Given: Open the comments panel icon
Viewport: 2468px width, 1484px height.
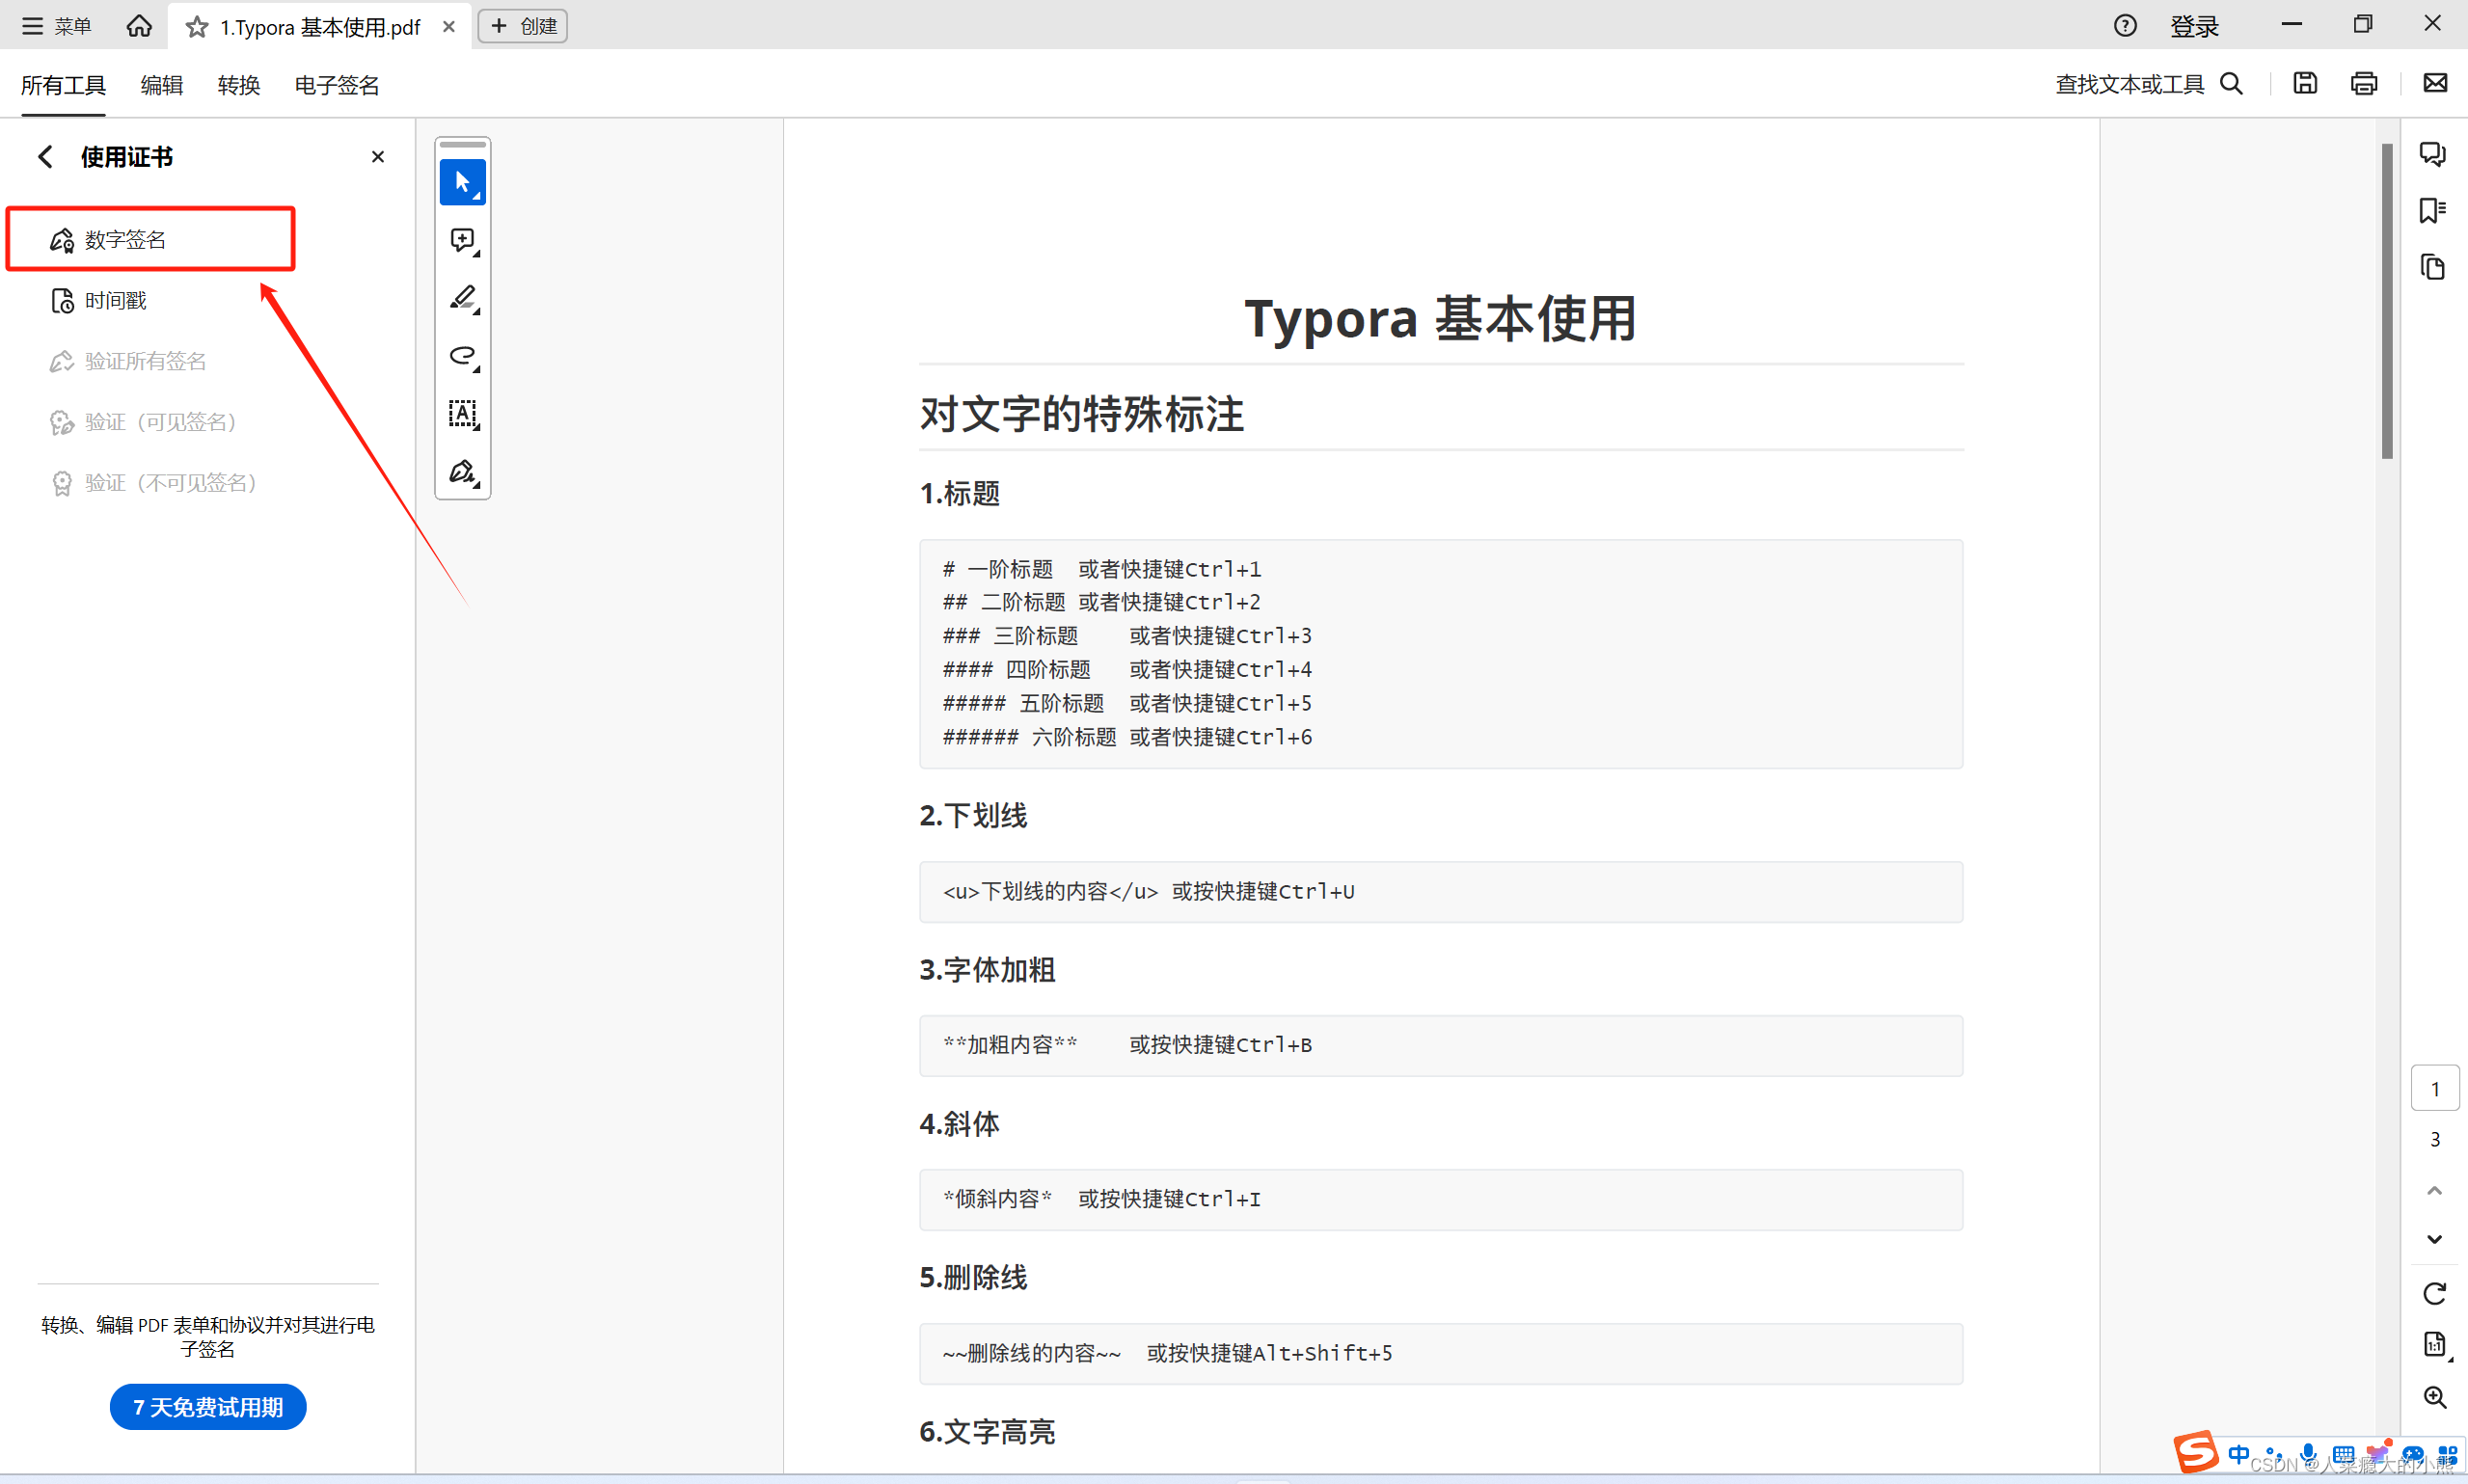Looking at the screenshot, I should (x=2432, y=154).
